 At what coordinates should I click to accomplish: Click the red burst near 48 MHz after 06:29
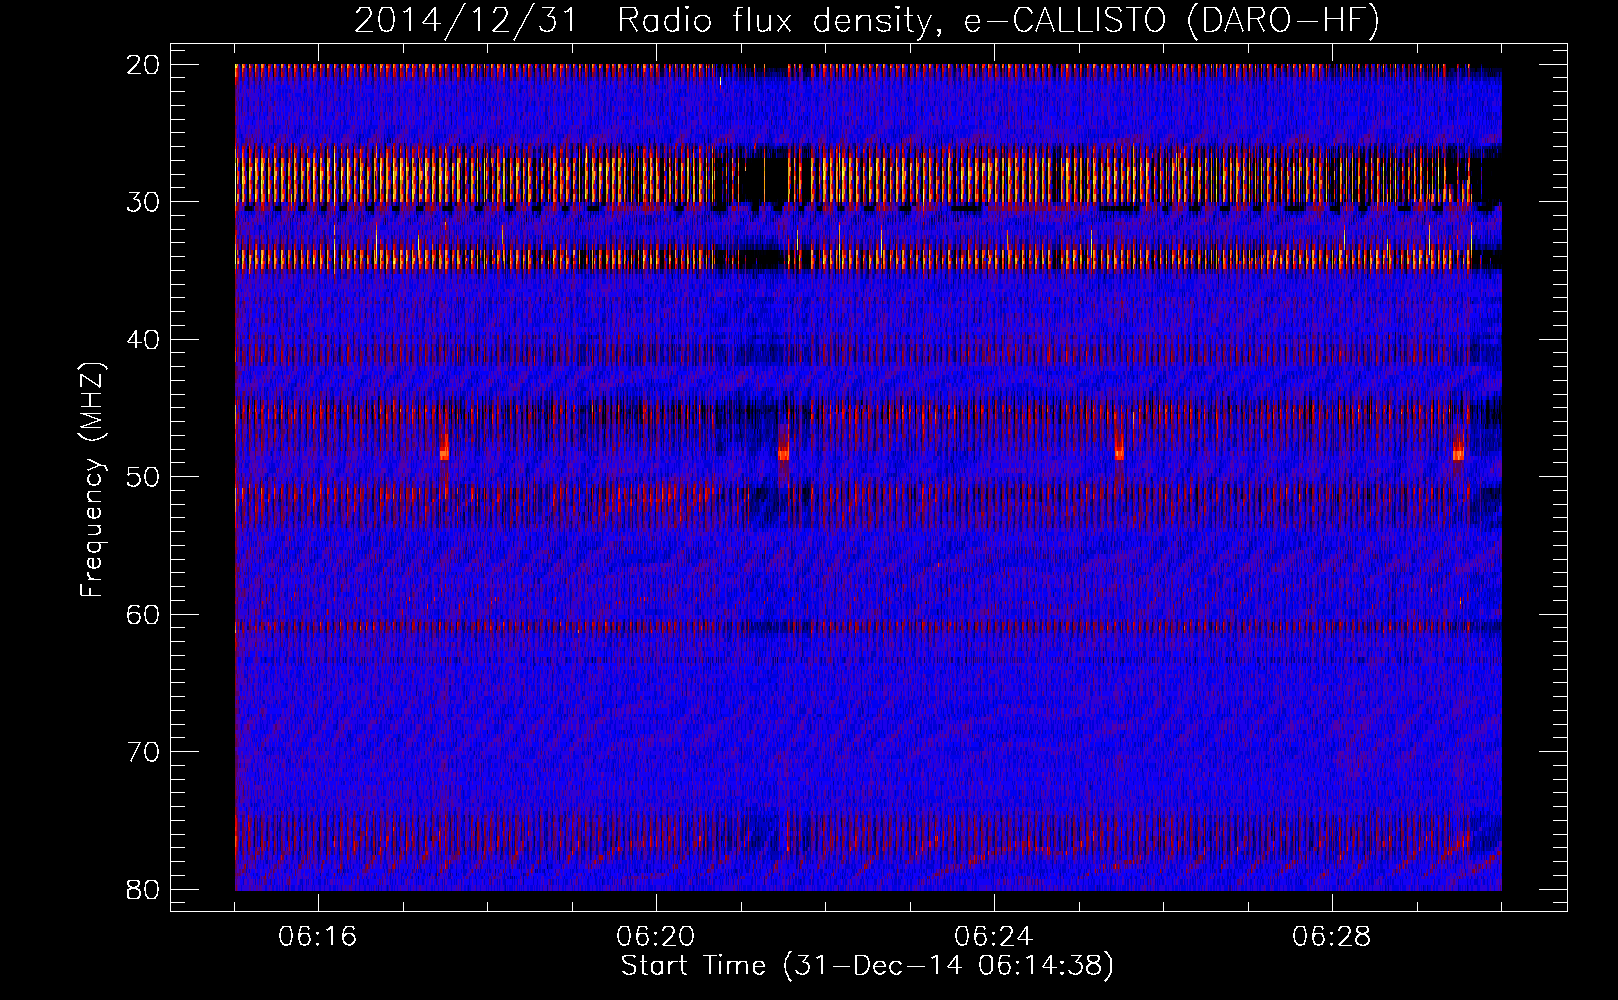[1459, 448]
